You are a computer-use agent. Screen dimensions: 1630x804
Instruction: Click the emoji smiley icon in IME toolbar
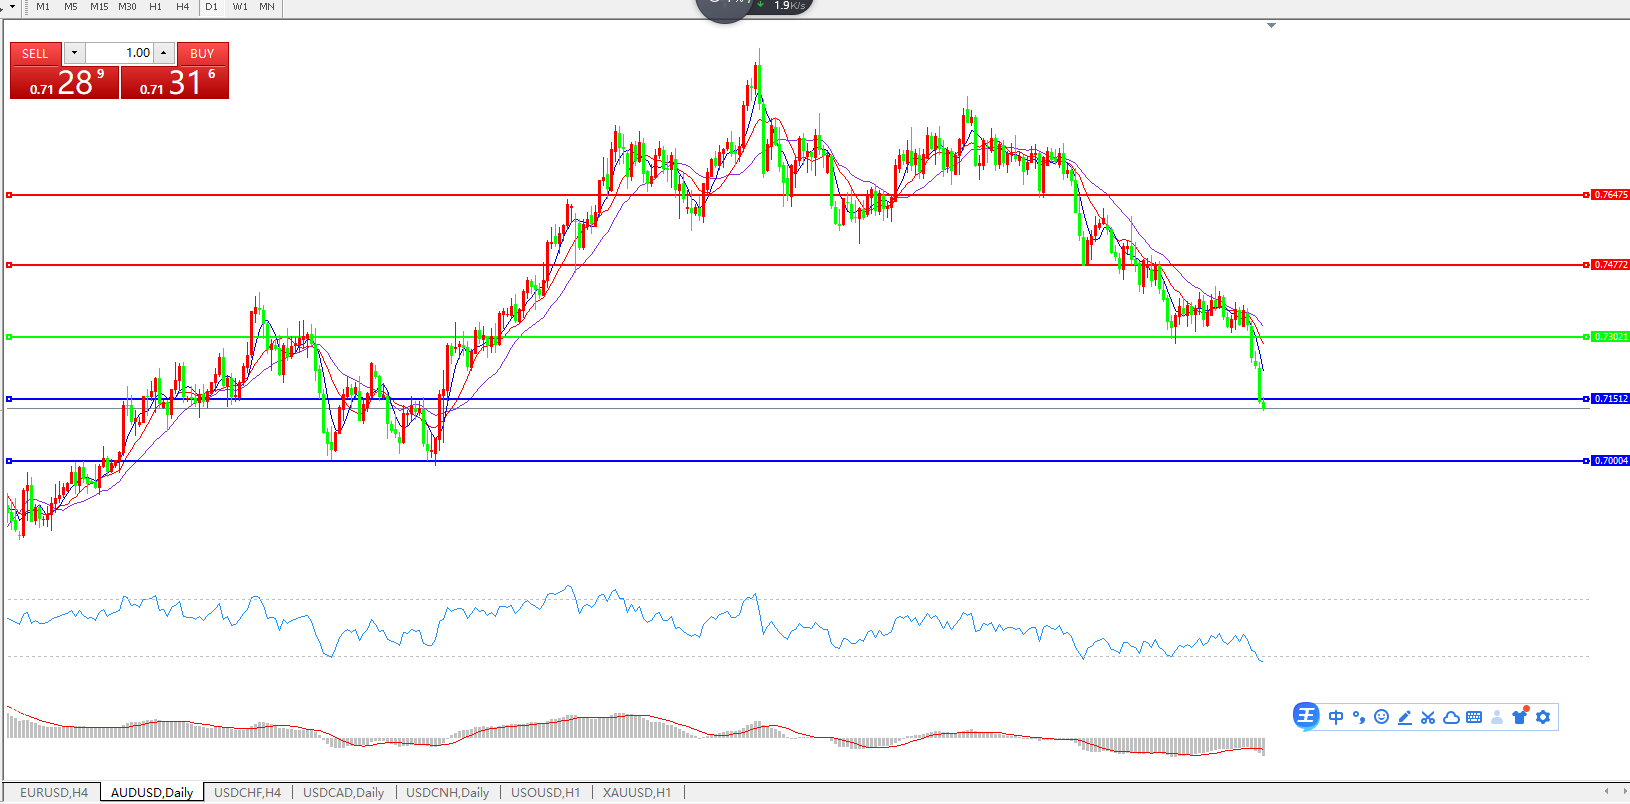pos(1381,717)
